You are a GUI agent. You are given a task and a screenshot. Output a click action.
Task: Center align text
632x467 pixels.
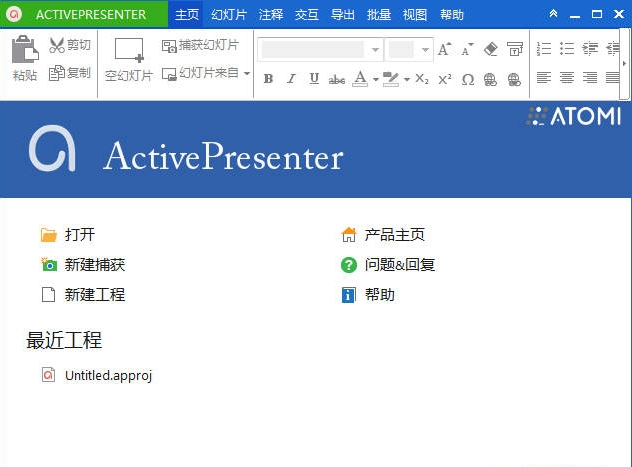click(x=567, y=77)
